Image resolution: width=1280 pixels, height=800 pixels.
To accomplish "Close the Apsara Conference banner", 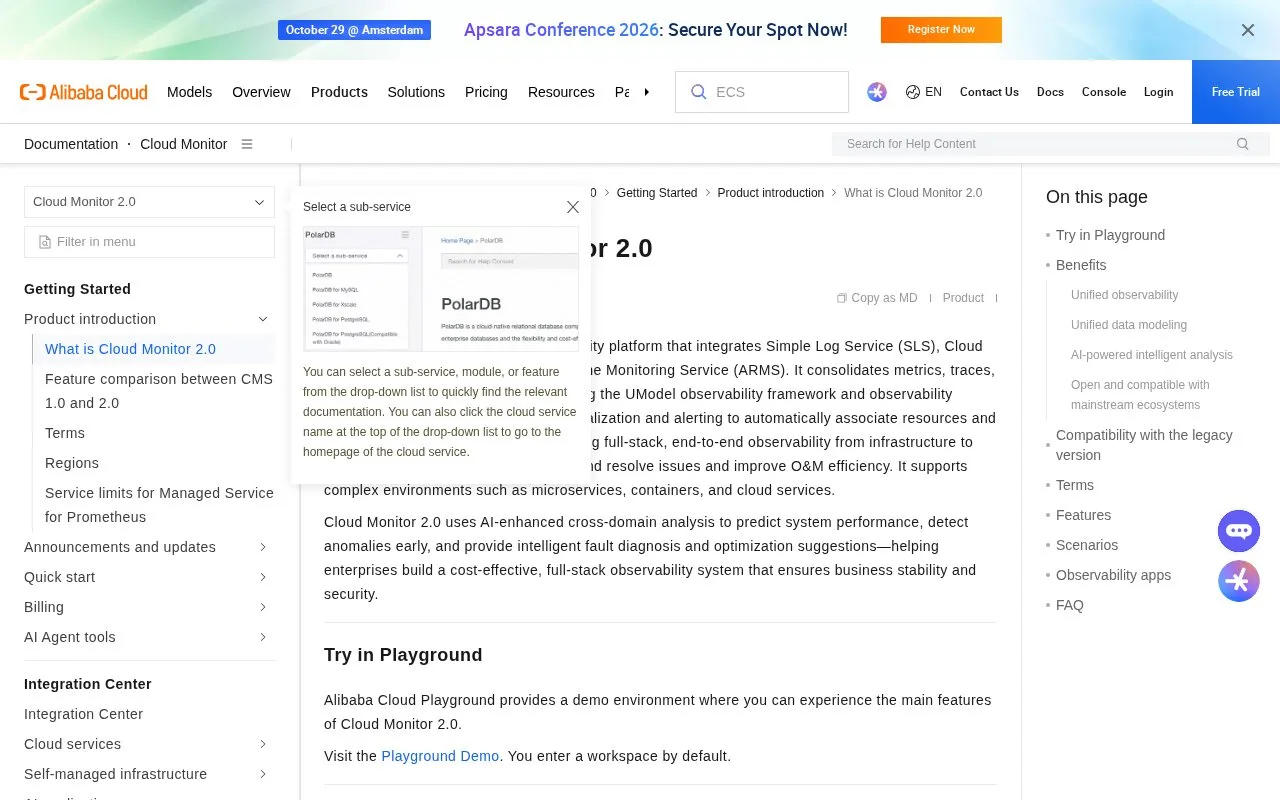I will tap(1248, 30).
